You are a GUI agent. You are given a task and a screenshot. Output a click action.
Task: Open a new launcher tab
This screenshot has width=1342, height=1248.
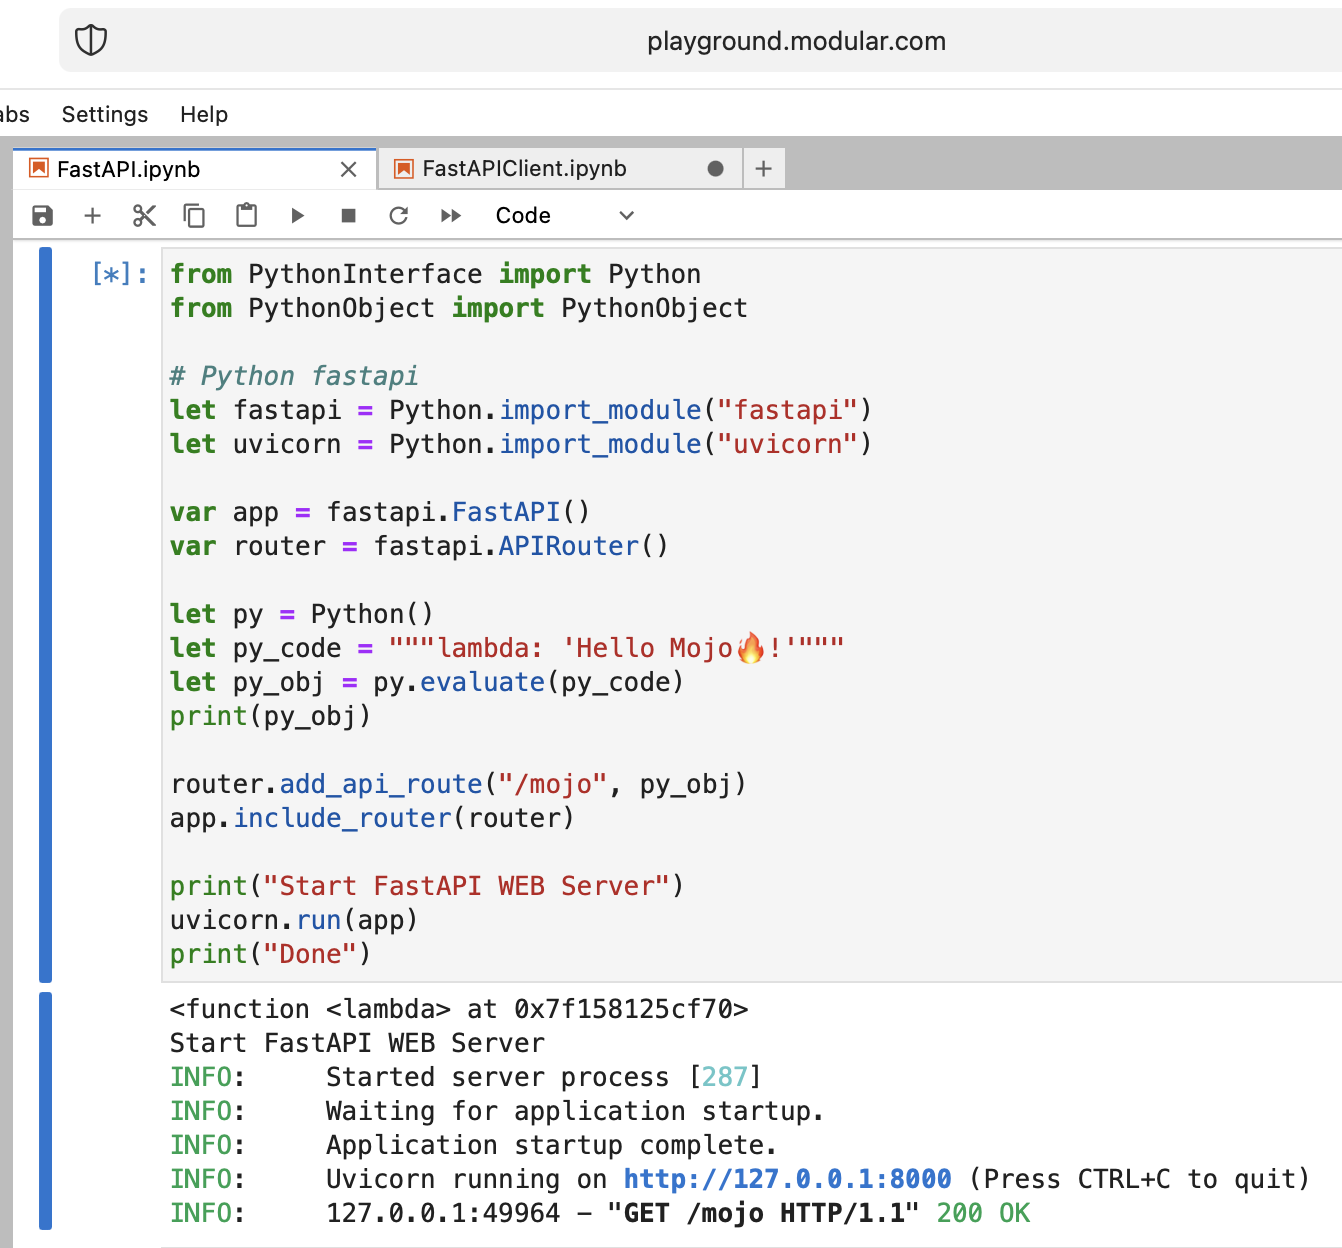pyautogui.click(x=764, y=169)
